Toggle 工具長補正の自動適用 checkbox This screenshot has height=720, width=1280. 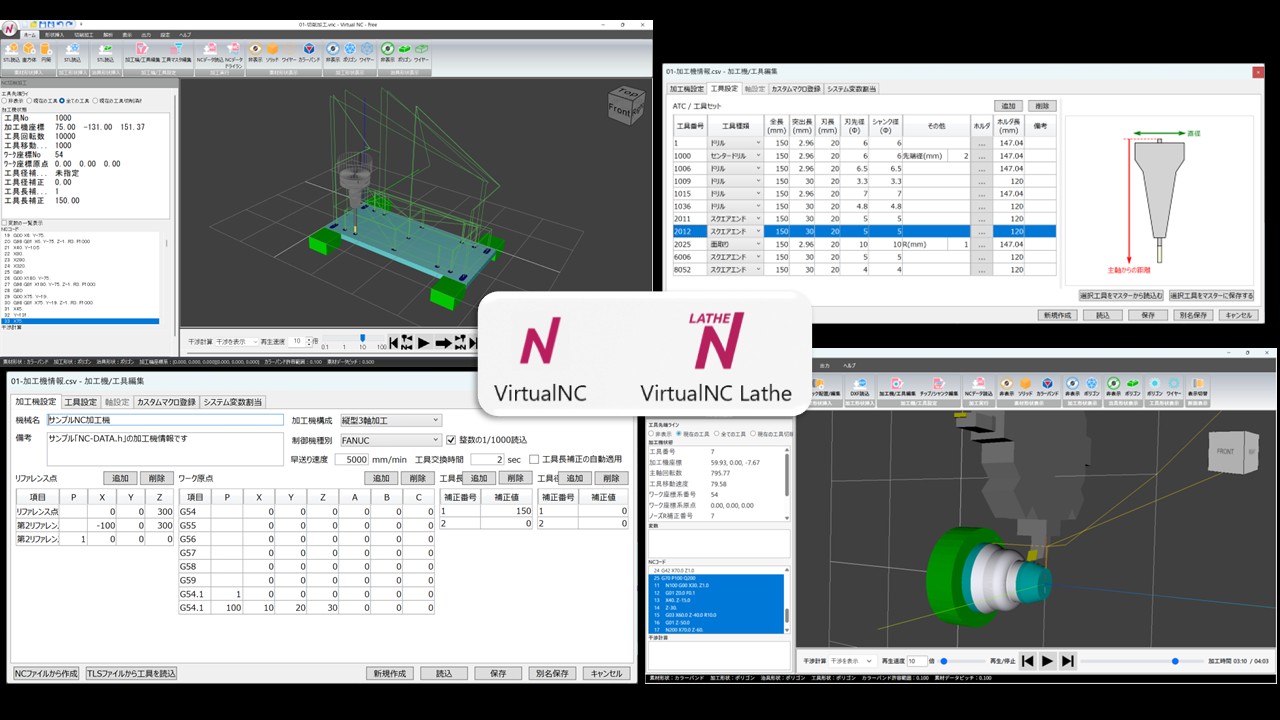click(533, 459)
